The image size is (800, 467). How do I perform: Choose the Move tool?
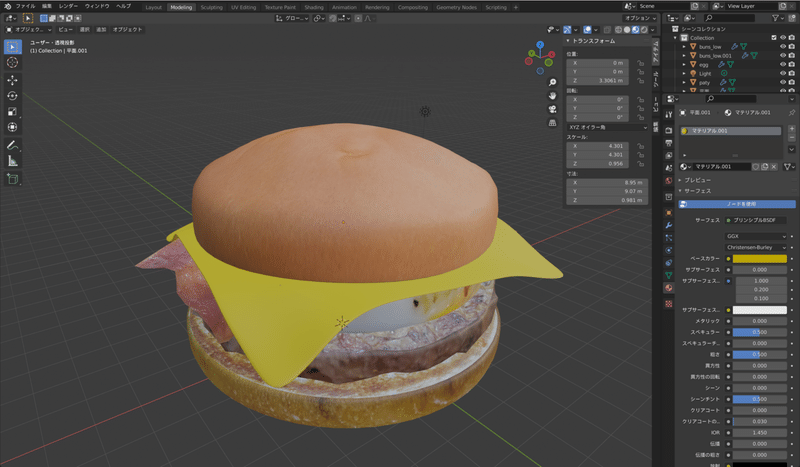[x=13, y=80]
